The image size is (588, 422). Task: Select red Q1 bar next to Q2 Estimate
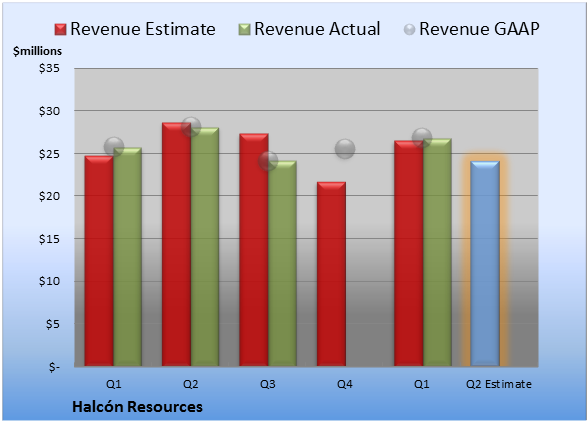(408, 253)
